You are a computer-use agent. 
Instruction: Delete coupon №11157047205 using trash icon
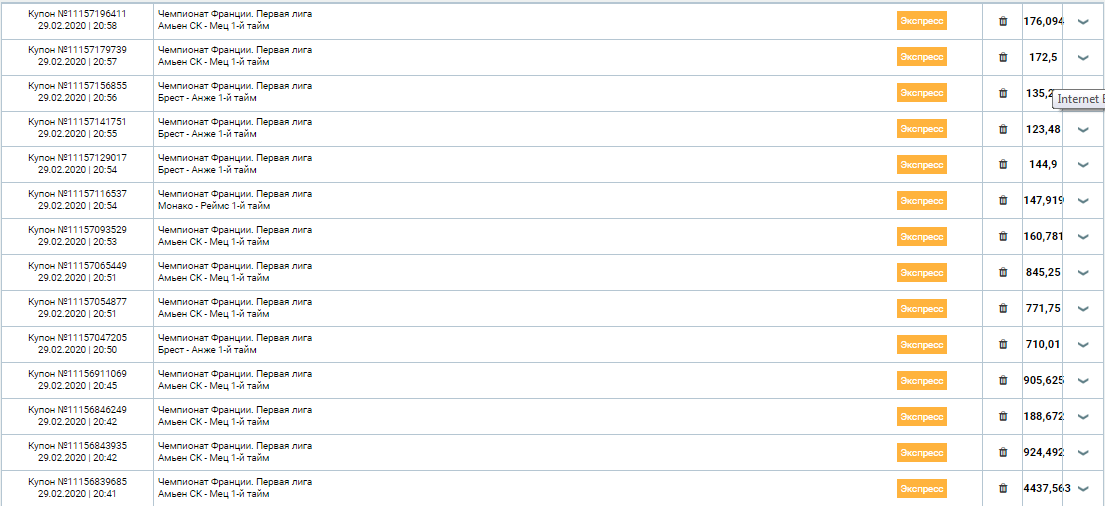[x=1003, y=345]
